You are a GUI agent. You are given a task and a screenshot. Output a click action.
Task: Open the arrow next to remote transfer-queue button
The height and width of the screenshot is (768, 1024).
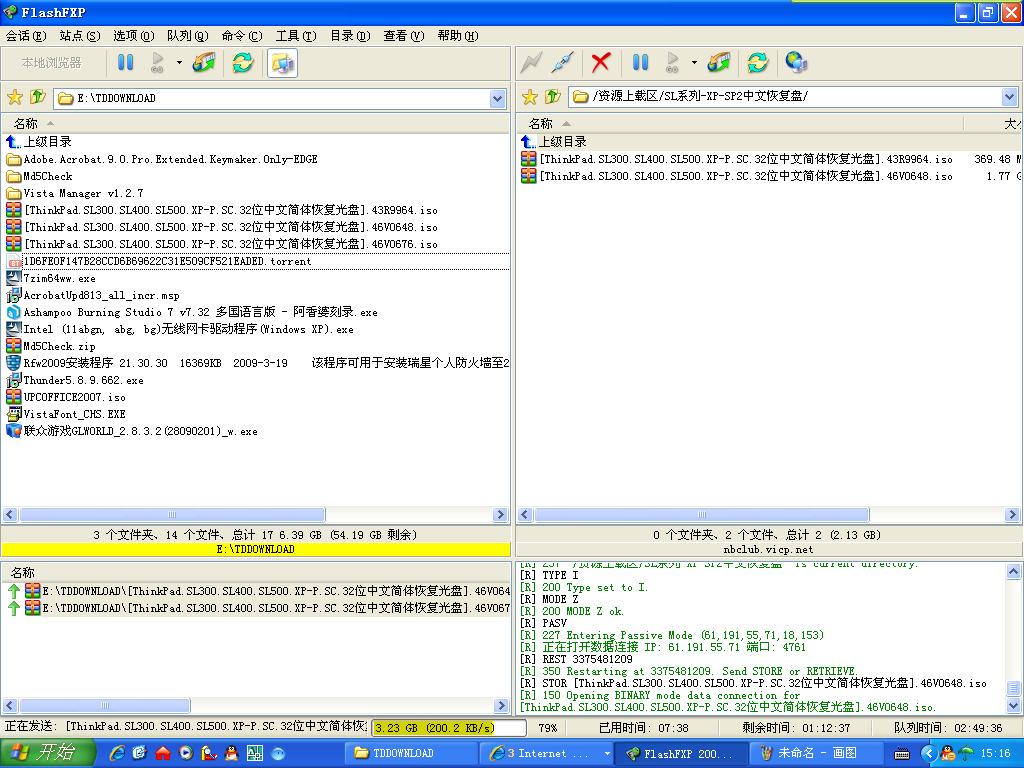694,63
